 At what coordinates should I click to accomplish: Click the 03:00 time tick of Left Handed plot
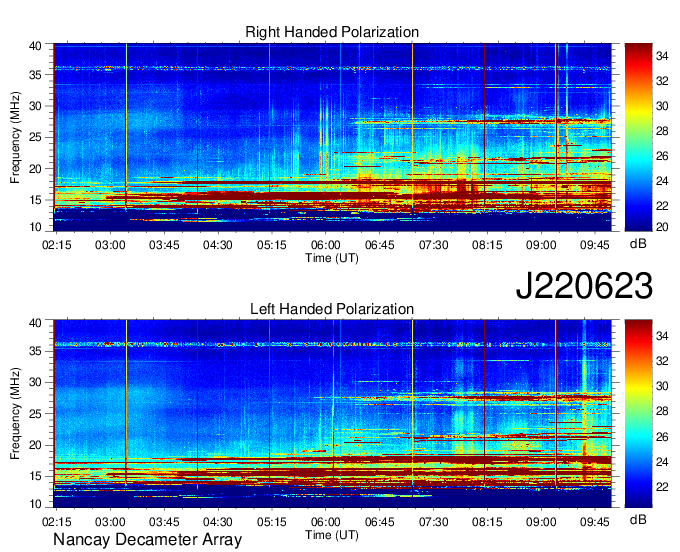click(110, 521)
